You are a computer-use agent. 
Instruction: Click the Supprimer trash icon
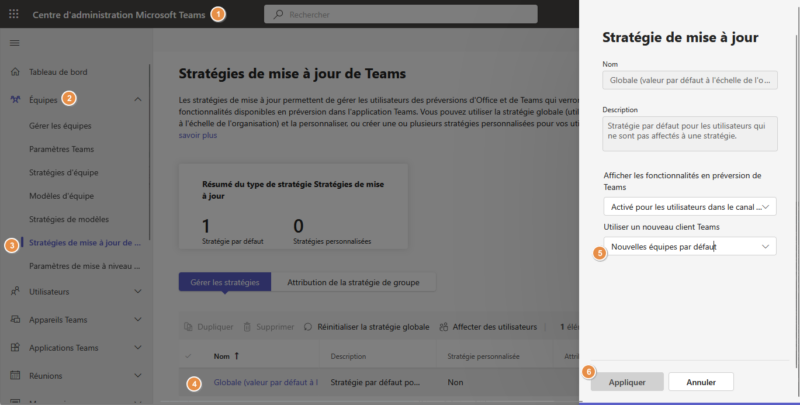tap(247, 326)
